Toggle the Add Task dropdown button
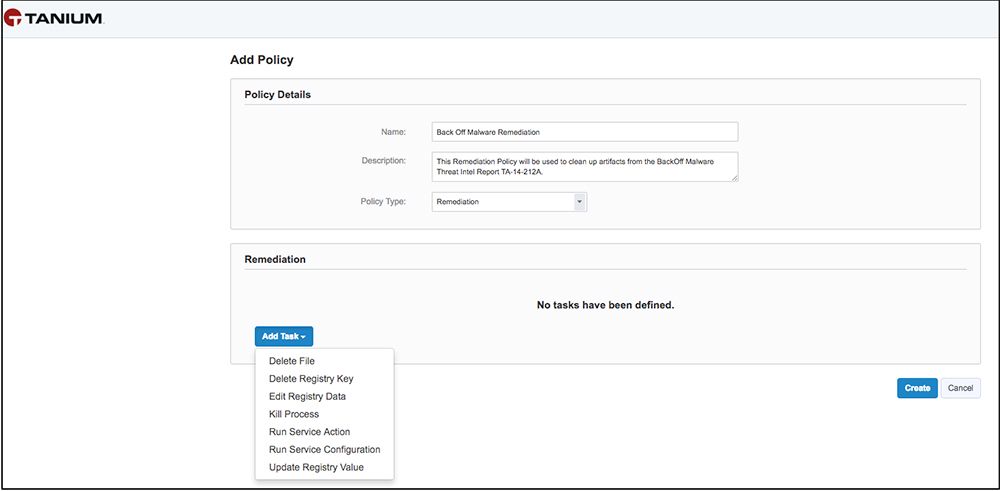The image size is (1000, 491). 284,337
